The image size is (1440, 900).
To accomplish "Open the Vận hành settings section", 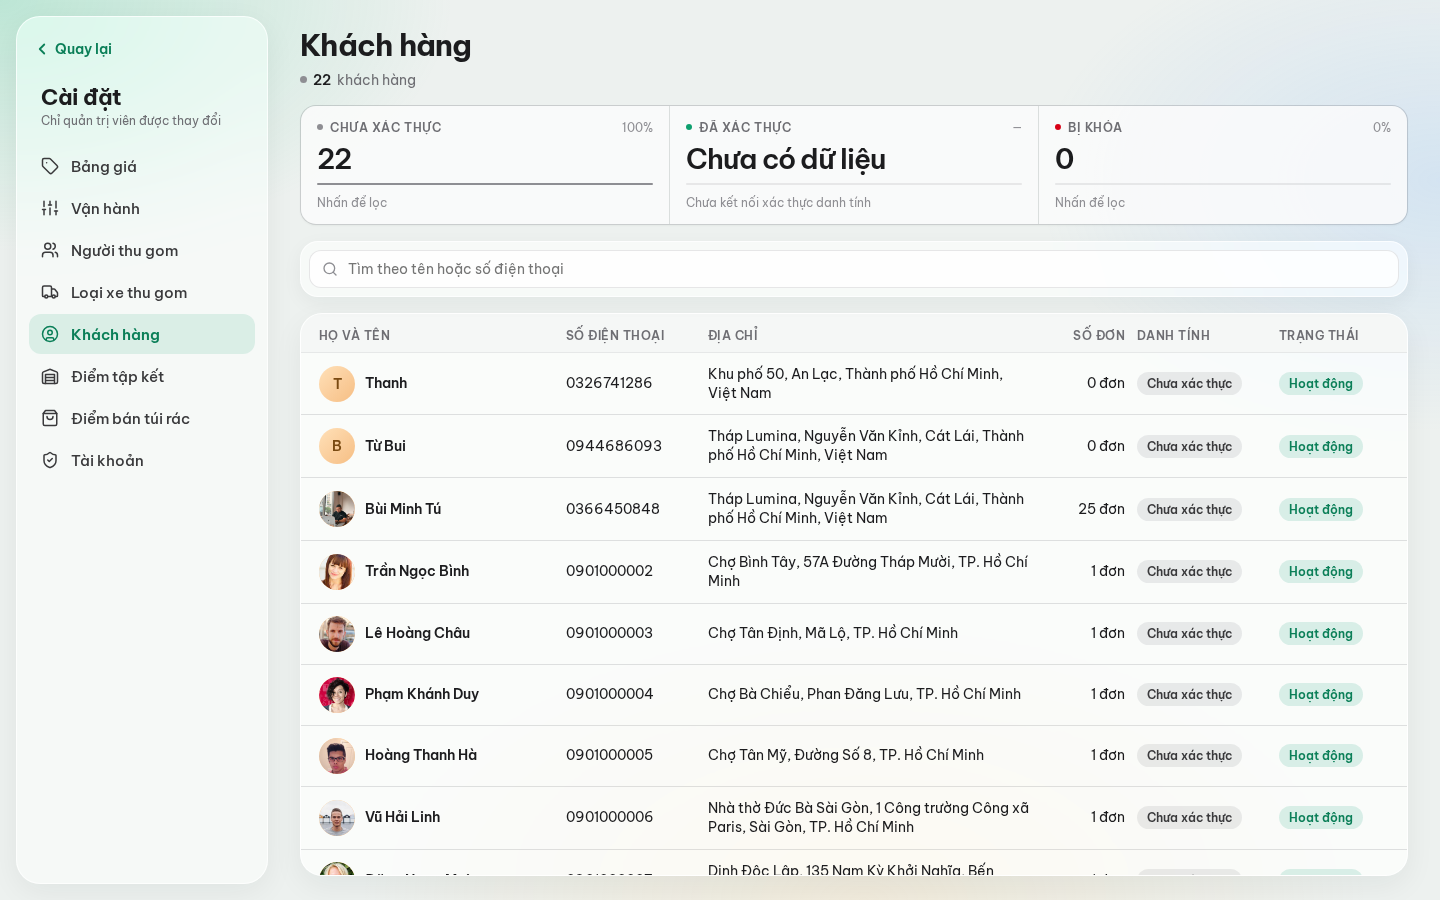I will [142, 208].
